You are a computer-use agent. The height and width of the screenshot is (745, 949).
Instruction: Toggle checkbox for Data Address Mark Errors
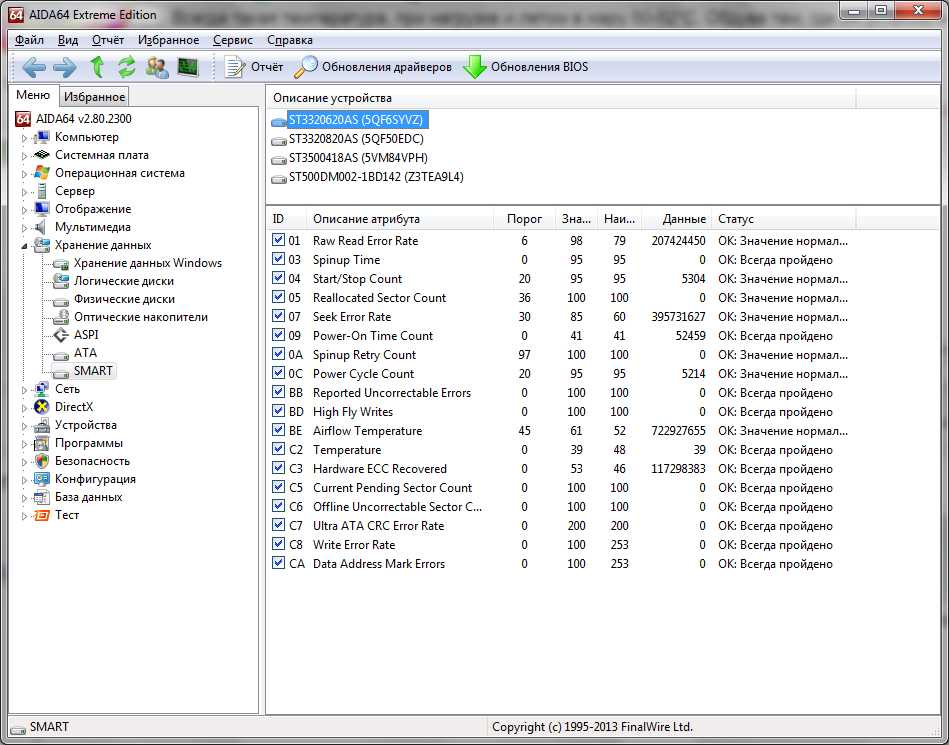[279, 564]
